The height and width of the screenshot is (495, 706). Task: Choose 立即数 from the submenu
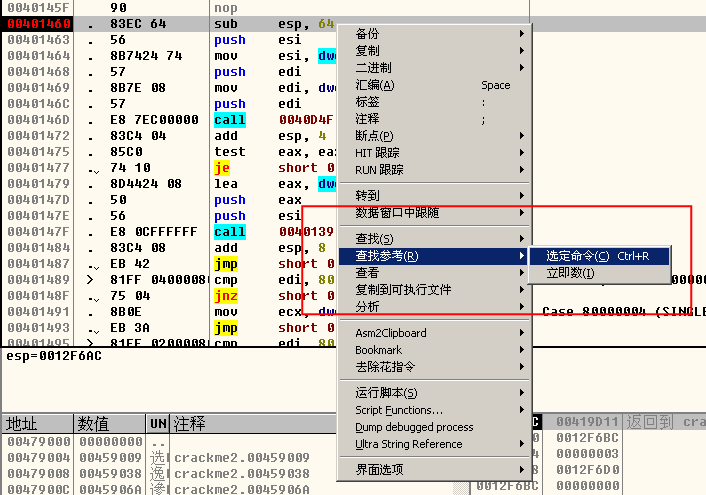tap(570, 273)
